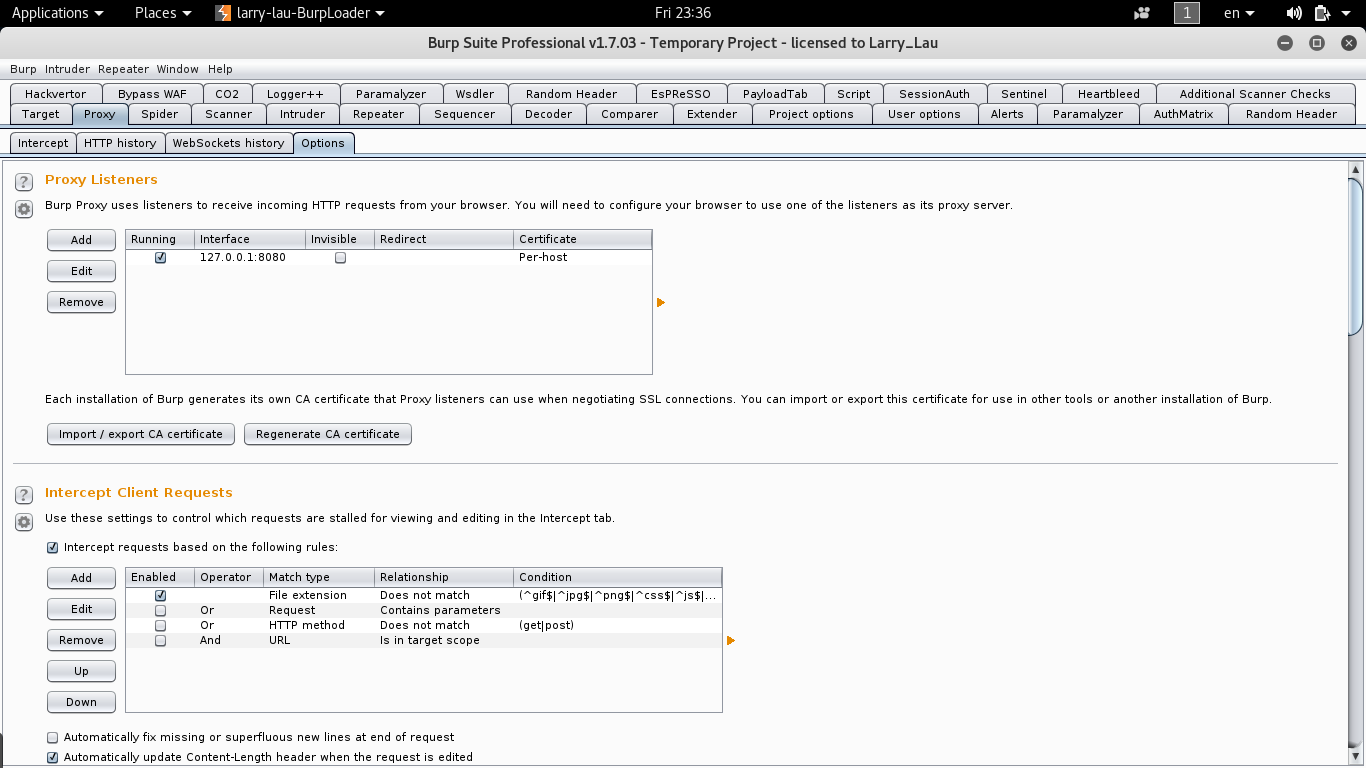The height and width of the screenshot is (768, 1366).
Task: Add a new intercept client request rule
Action: point(81,578)
